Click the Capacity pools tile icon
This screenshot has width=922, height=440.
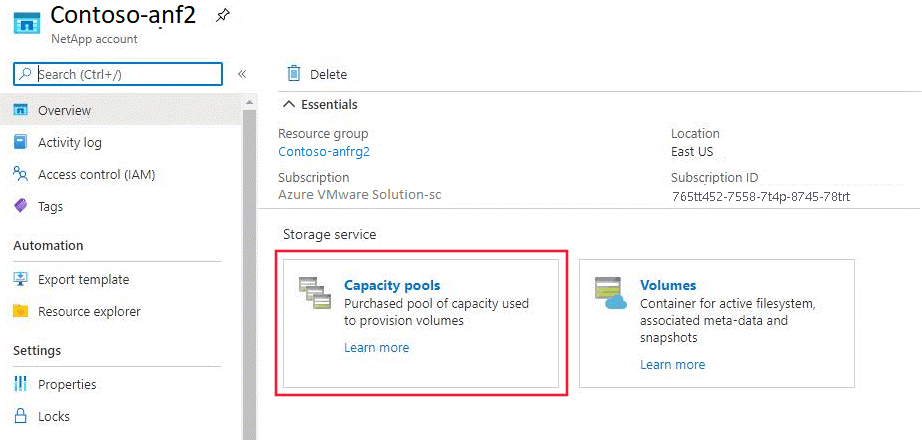pos(315,294)
